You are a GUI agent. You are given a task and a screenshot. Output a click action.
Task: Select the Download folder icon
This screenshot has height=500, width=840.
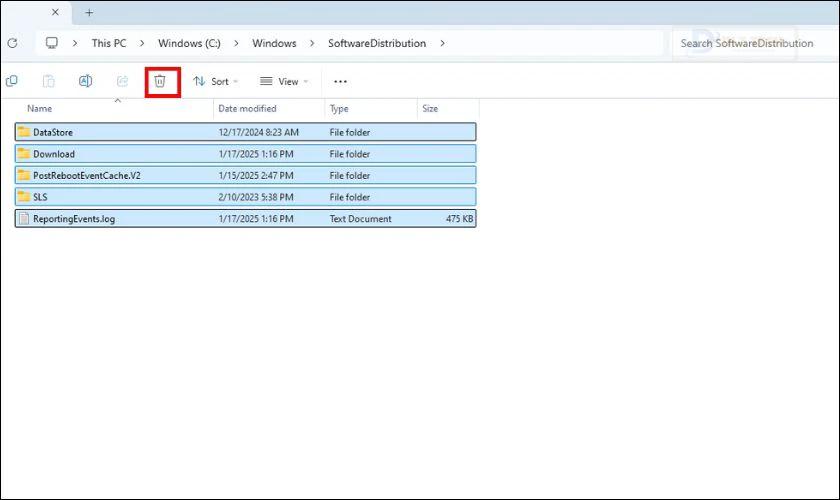coord(24,154)
